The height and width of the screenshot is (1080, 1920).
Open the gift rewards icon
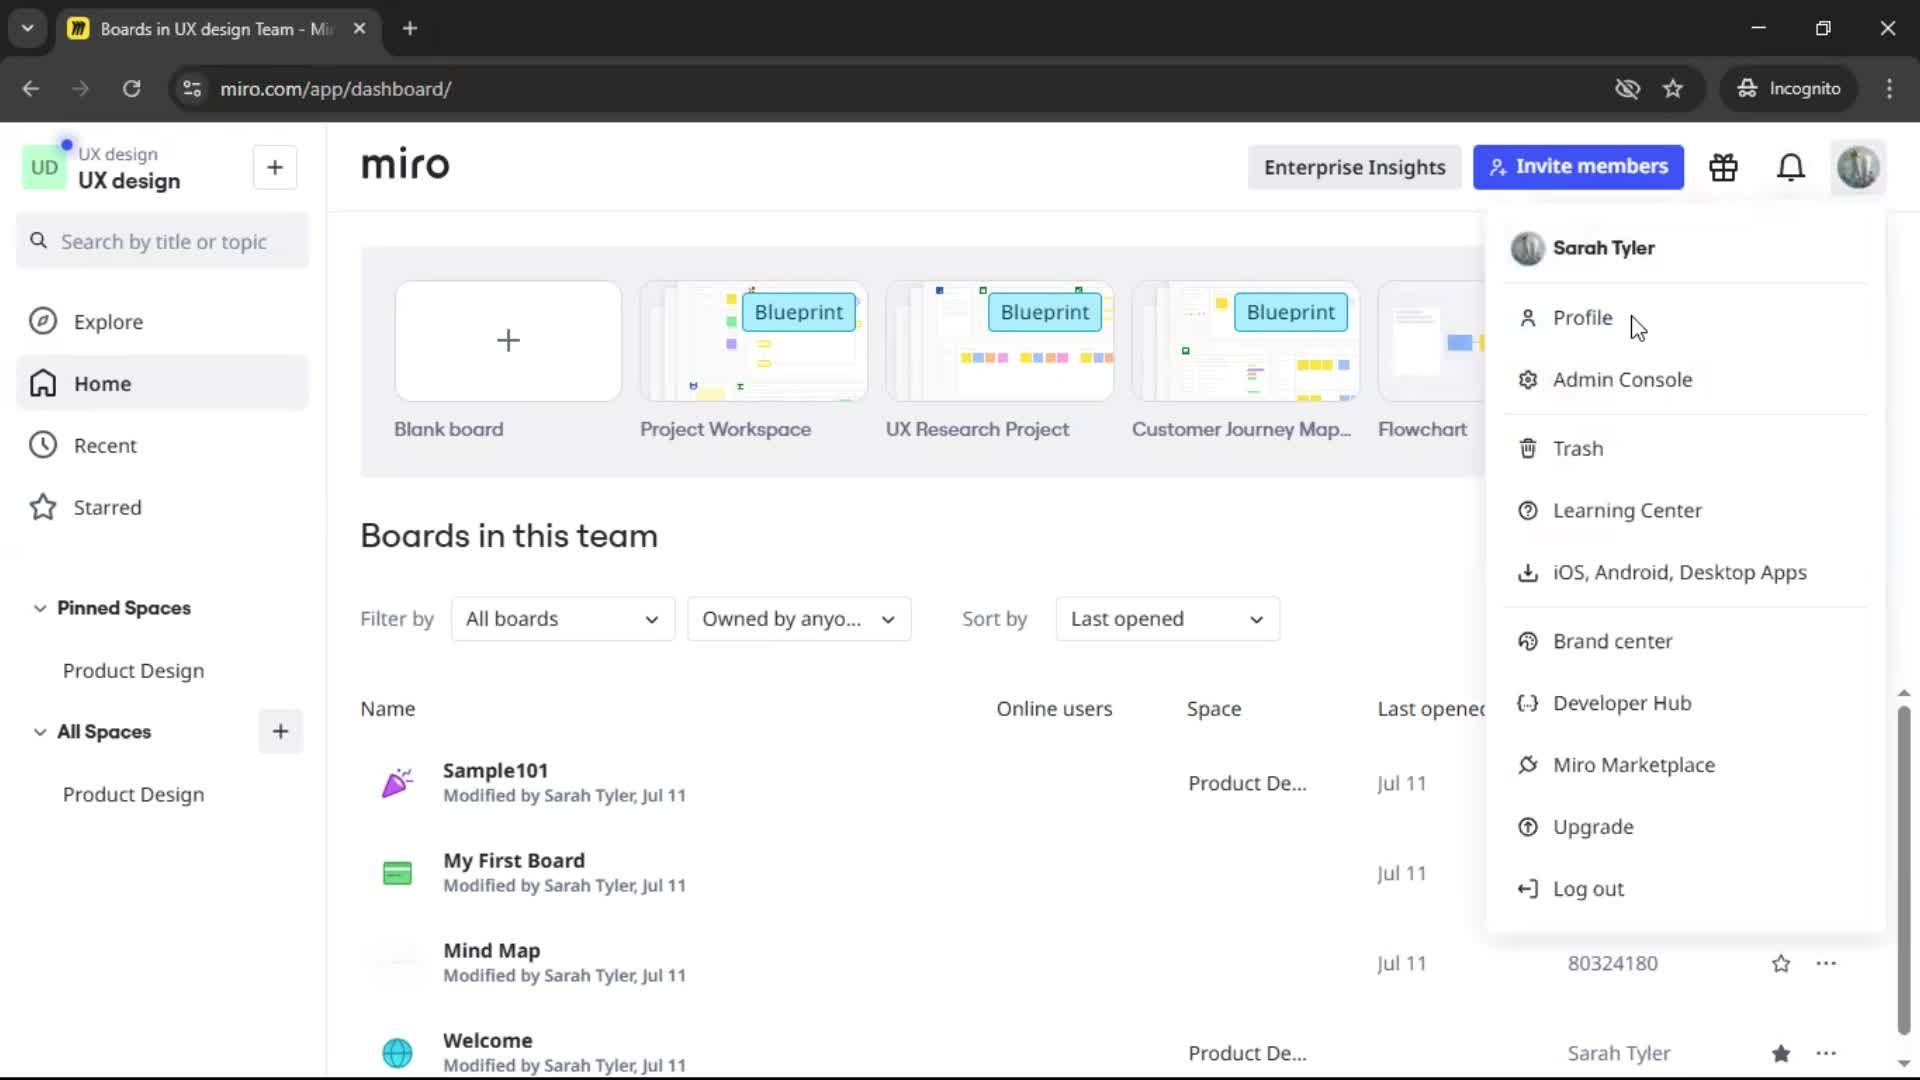1723,167
